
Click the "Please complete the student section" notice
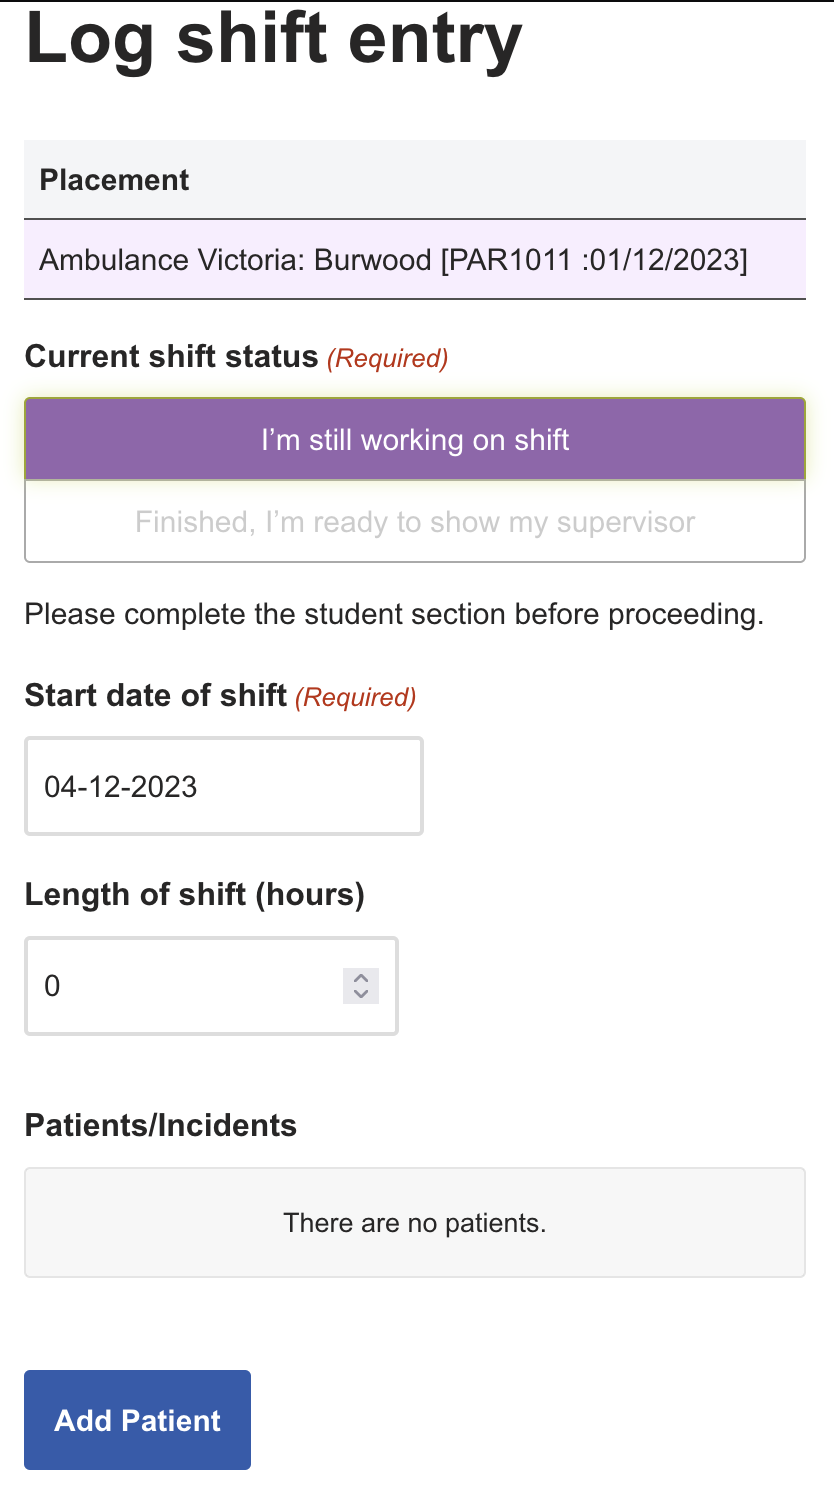(x=393, y=614)
